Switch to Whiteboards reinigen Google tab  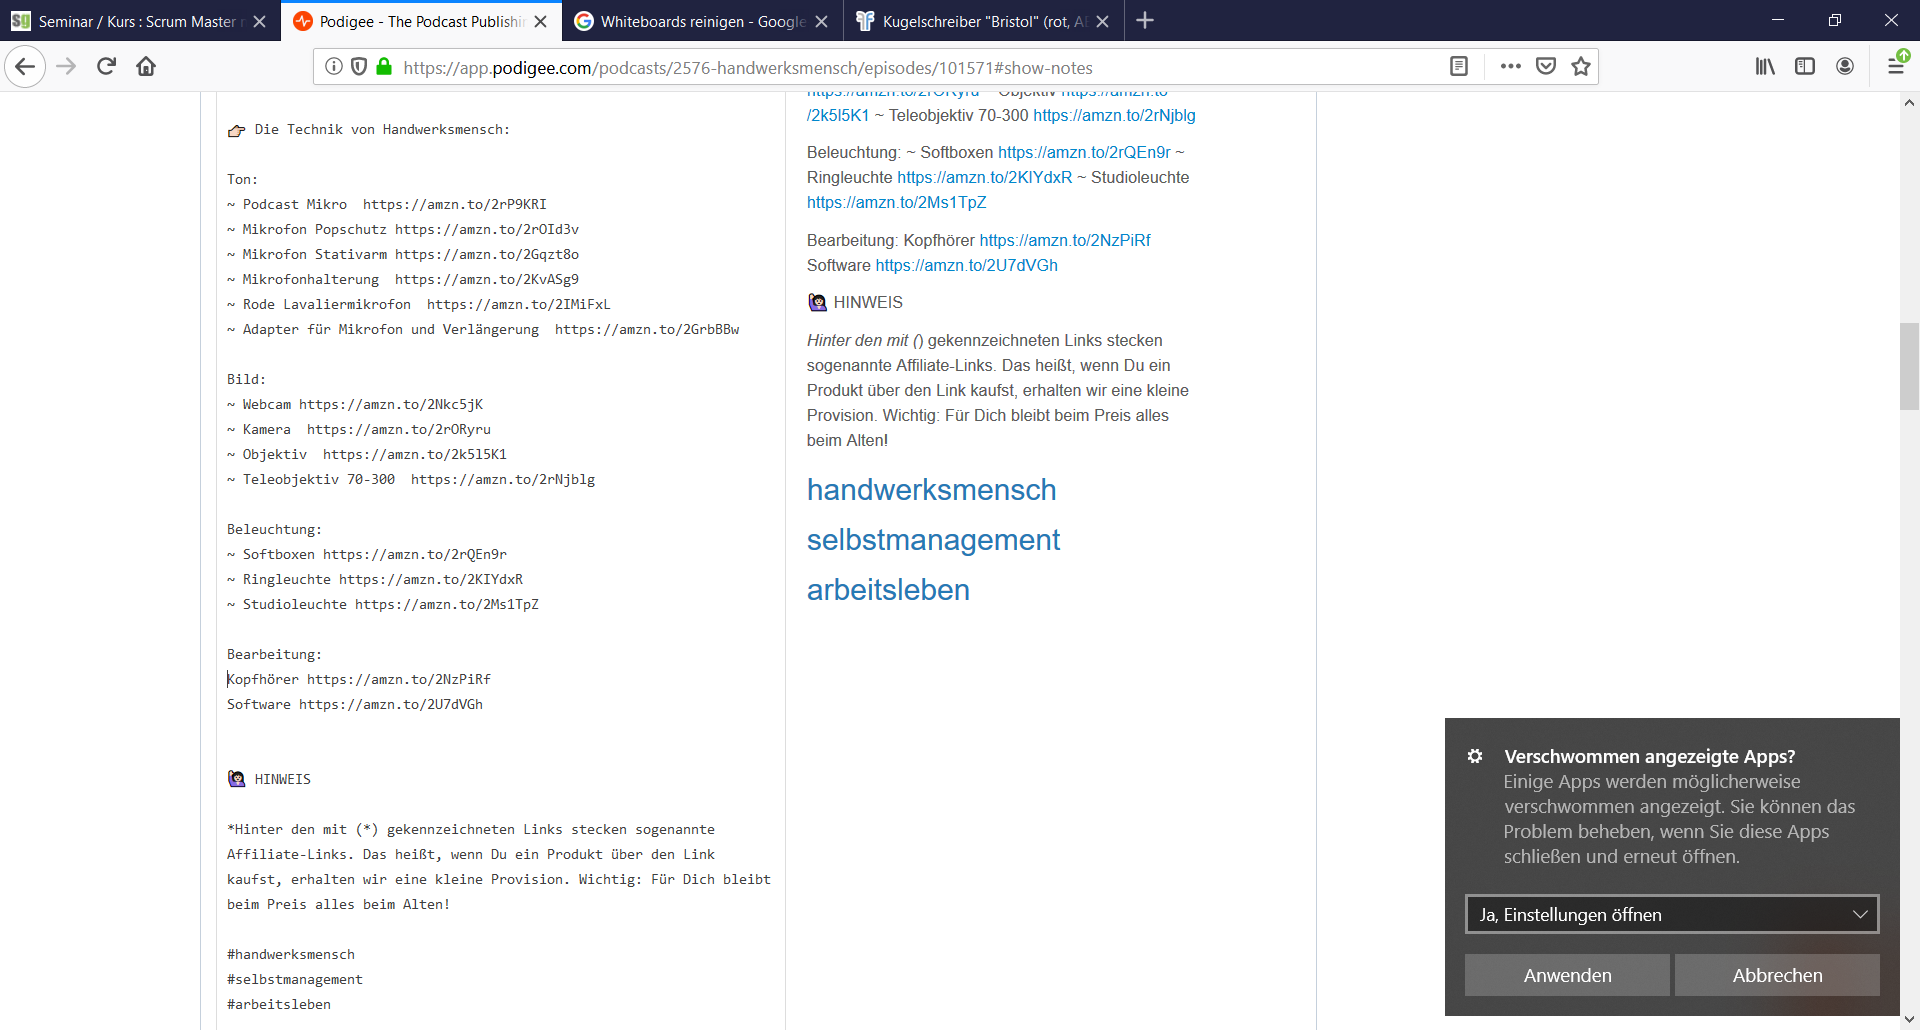703,22
